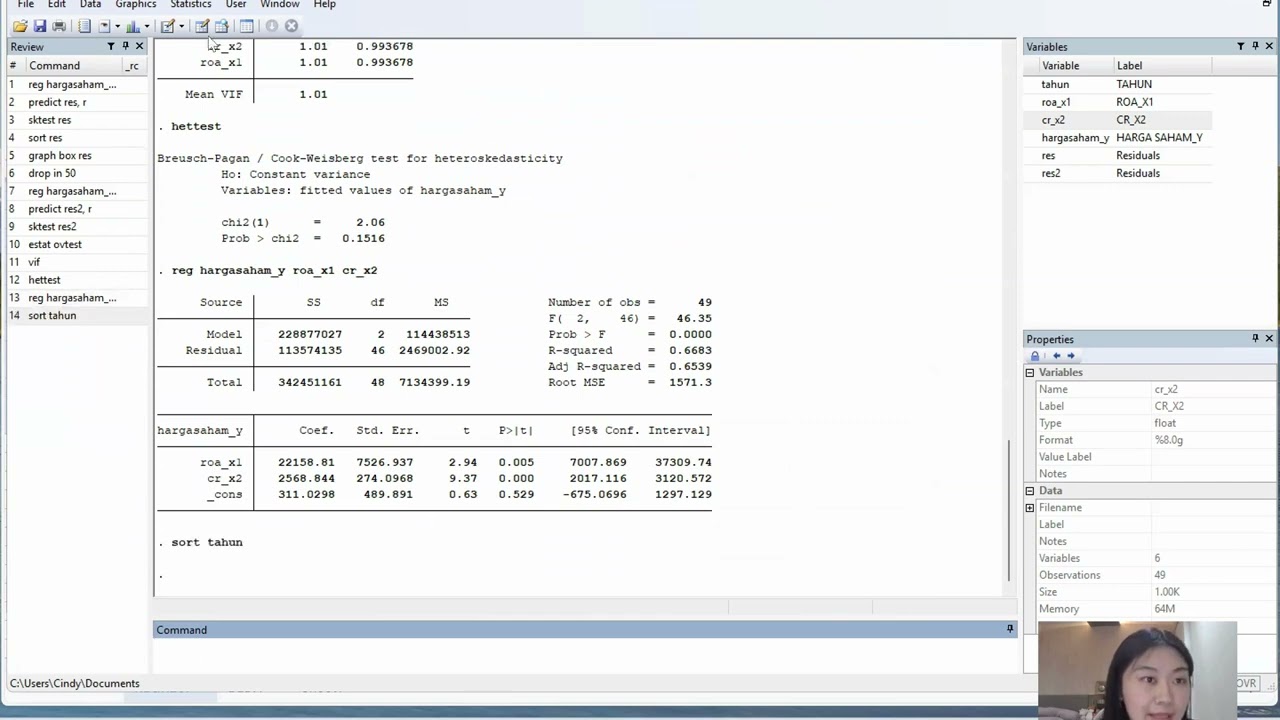
Task: Click the _rc column header in Review
Action: pyautogui.click(x=133, y=66)
